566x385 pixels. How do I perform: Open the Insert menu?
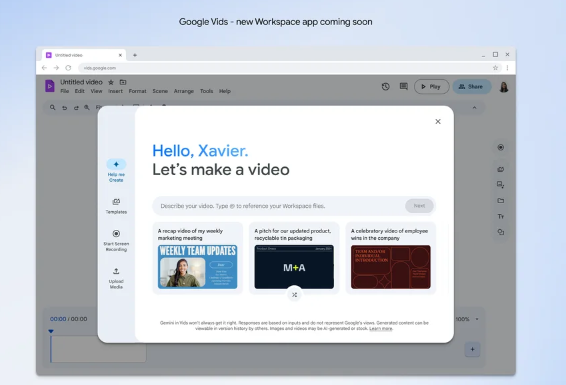pos(116,91)
